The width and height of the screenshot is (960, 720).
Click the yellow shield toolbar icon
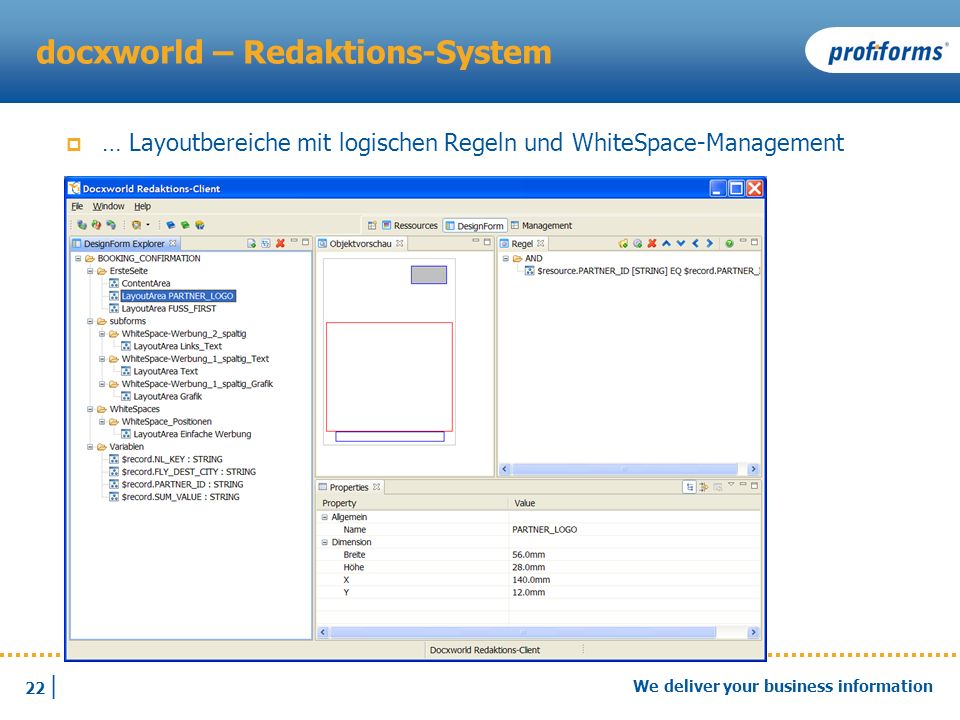click(137, 225)
